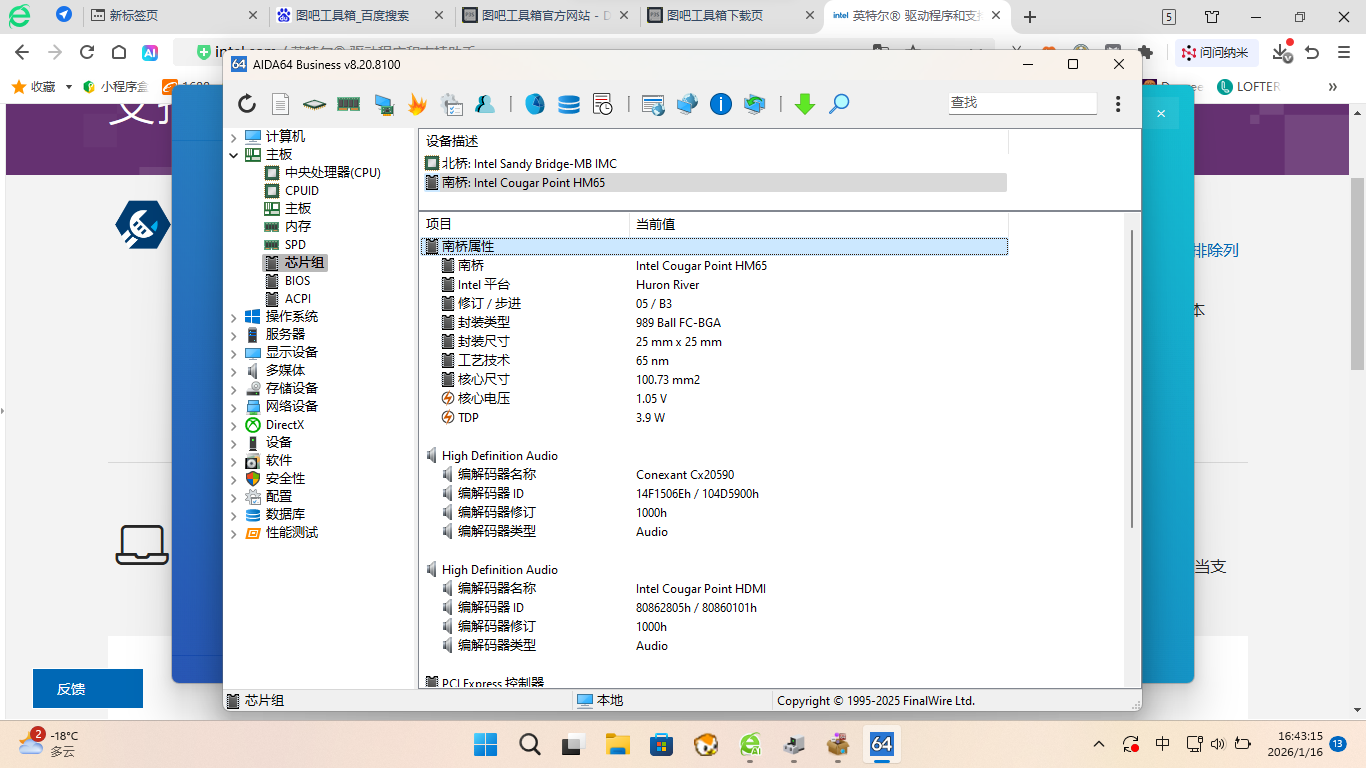The height and width of the screenshot is (768, 1366).
Task: Click the monitors with globe toolbar icon
Action: pyautogui.click(x=687, y=104)
